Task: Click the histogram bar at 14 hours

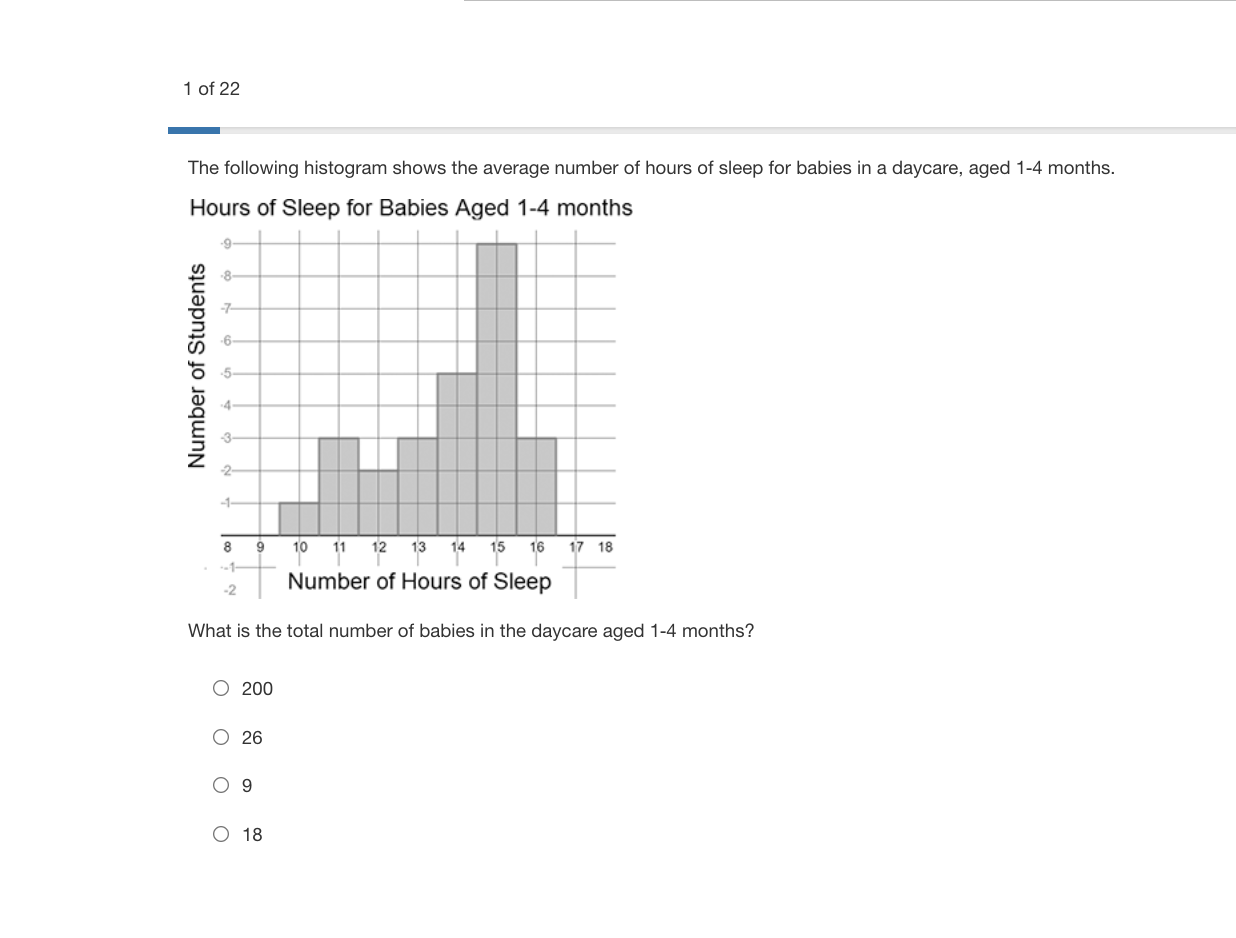Action: point(457,454)
